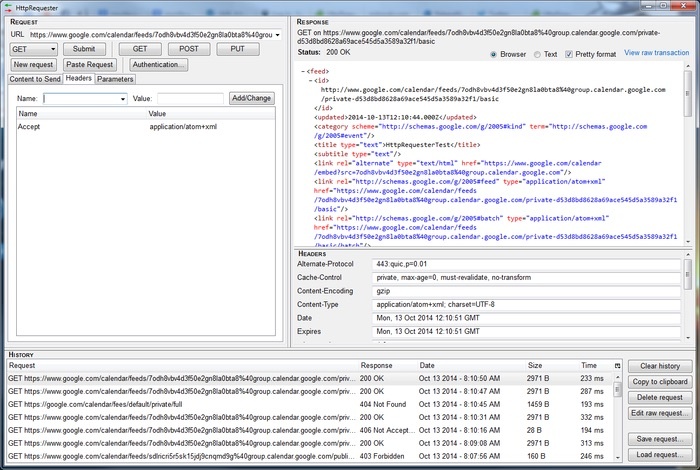The width and height of the screenshot is (700, 470).
Task: Click Add/Change header button
Action: [252, 98]
